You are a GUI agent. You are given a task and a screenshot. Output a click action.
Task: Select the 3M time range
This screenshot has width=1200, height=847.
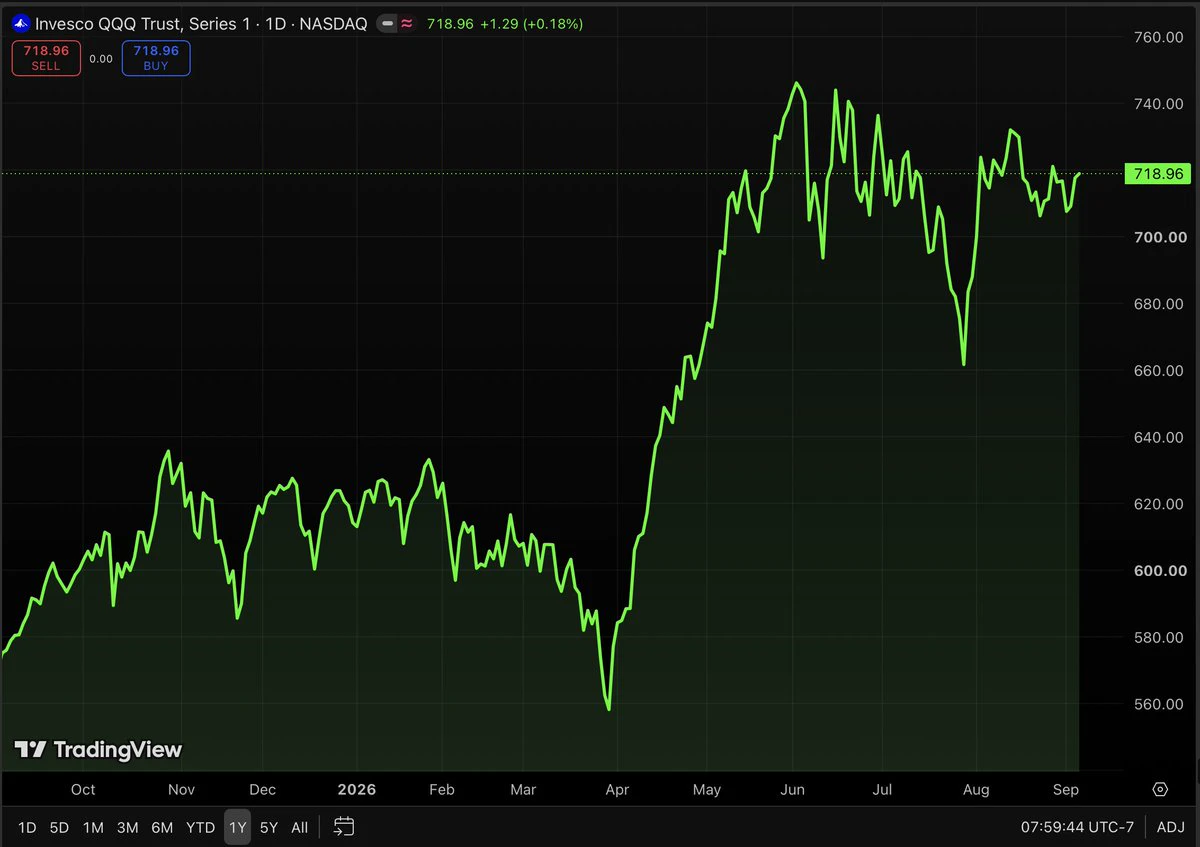[x=127, y=827]
